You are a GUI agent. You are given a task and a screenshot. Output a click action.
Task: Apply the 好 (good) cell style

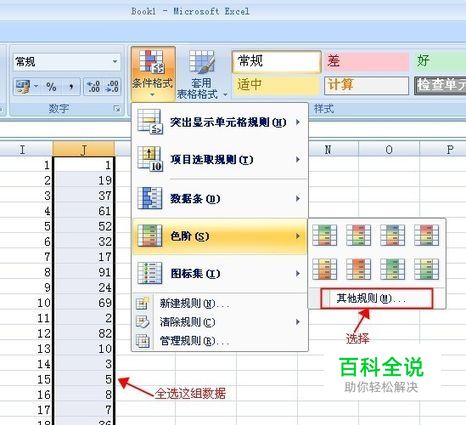point(440,61)
